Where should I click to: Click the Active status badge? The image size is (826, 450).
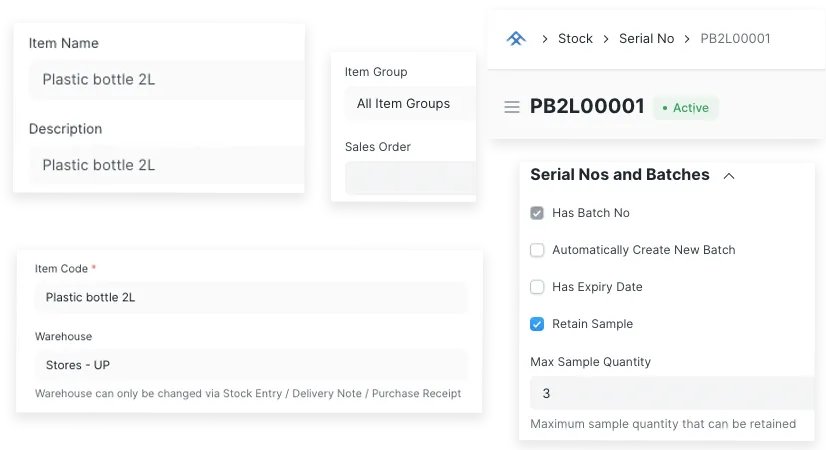pyautogui.click(x=685, y=108)
